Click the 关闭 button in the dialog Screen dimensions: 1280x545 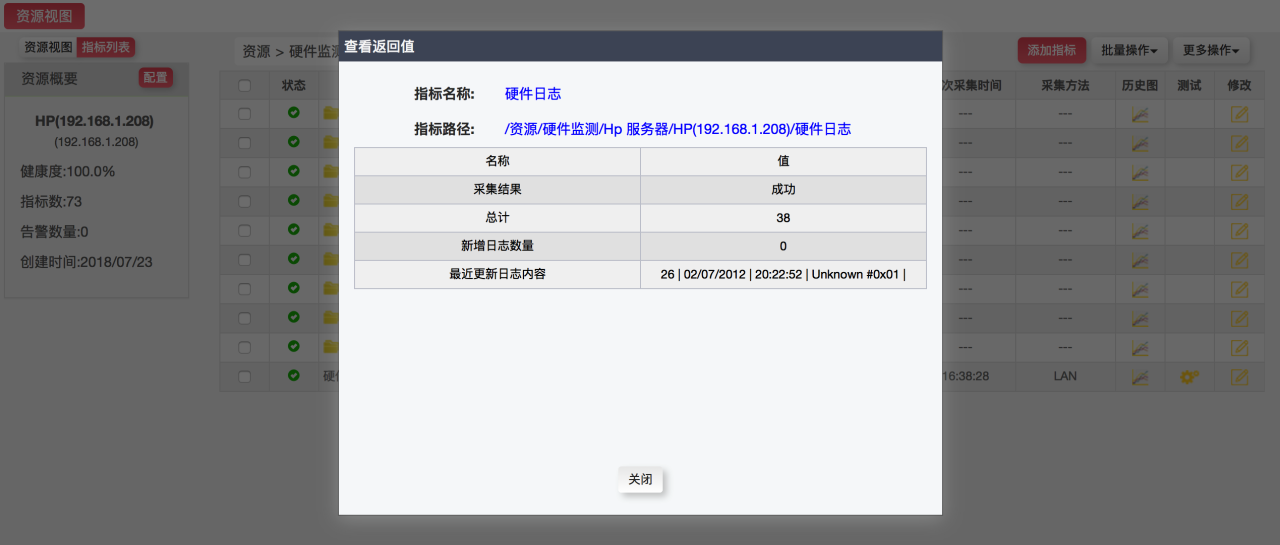pyautogui.click(x=640, y=480)
